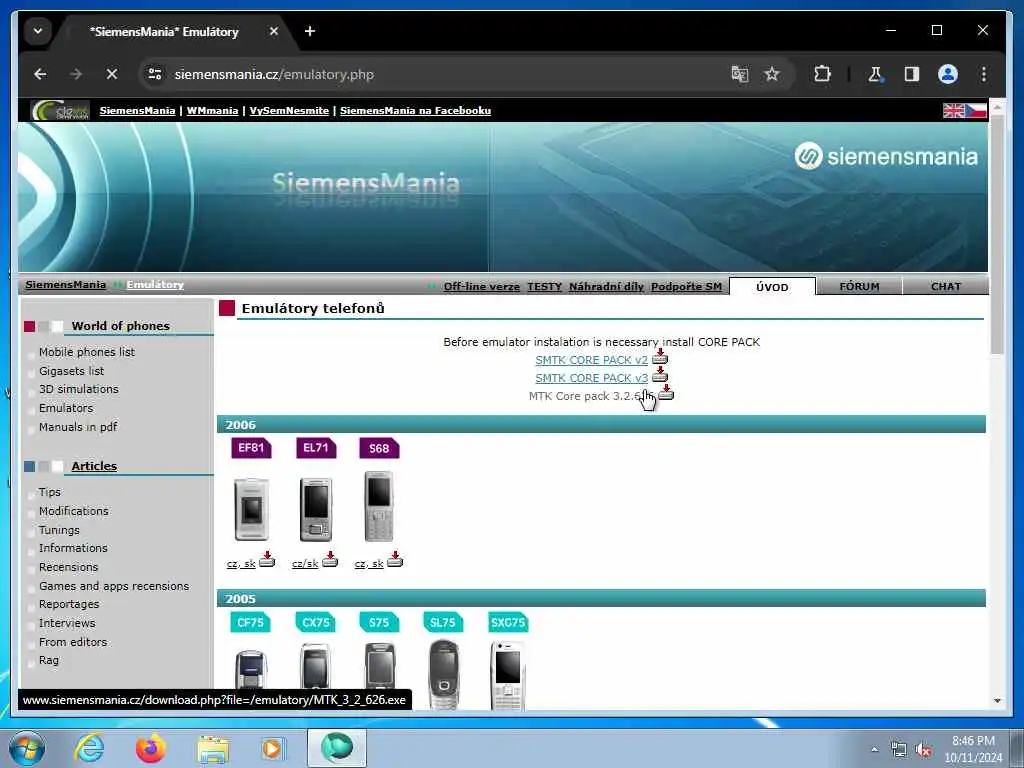
Task: Toggle the side panel icon
Action: click(912, 74)
